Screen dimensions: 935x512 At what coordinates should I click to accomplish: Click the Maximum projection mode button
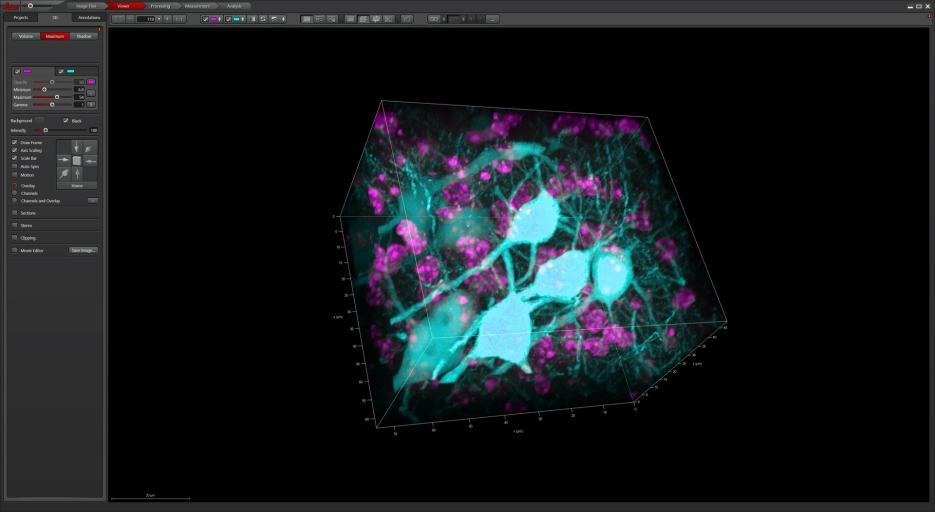pos(55,36)
